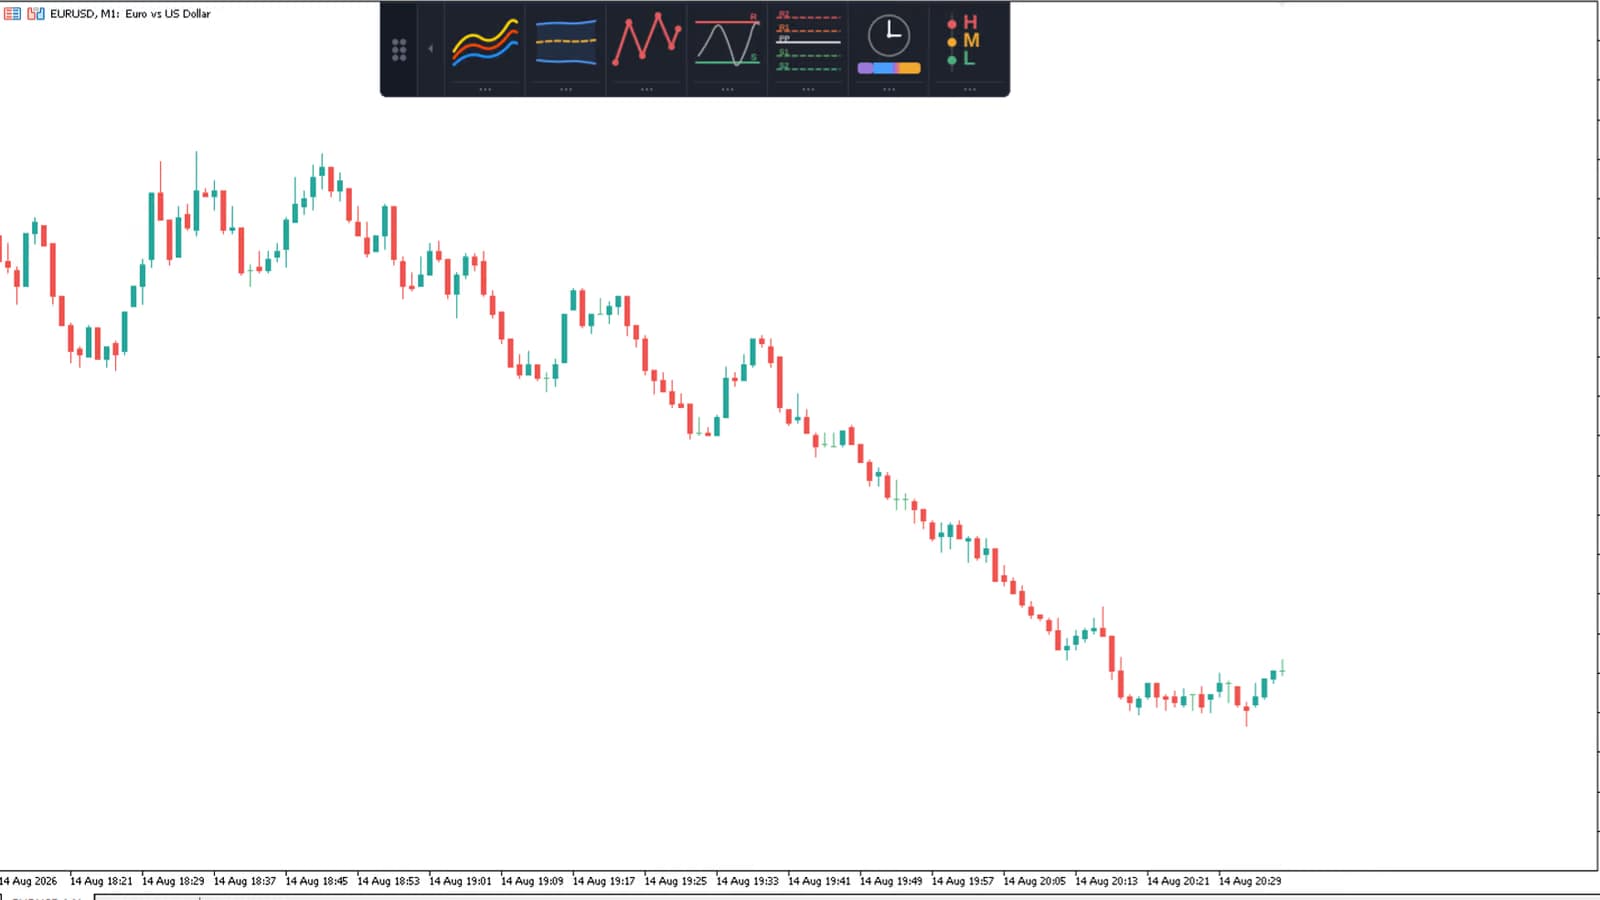Open options dots under bands channel indicator
Image resolution: width=1600 pixels, height=900 pixels.
[x=566, y=89]
